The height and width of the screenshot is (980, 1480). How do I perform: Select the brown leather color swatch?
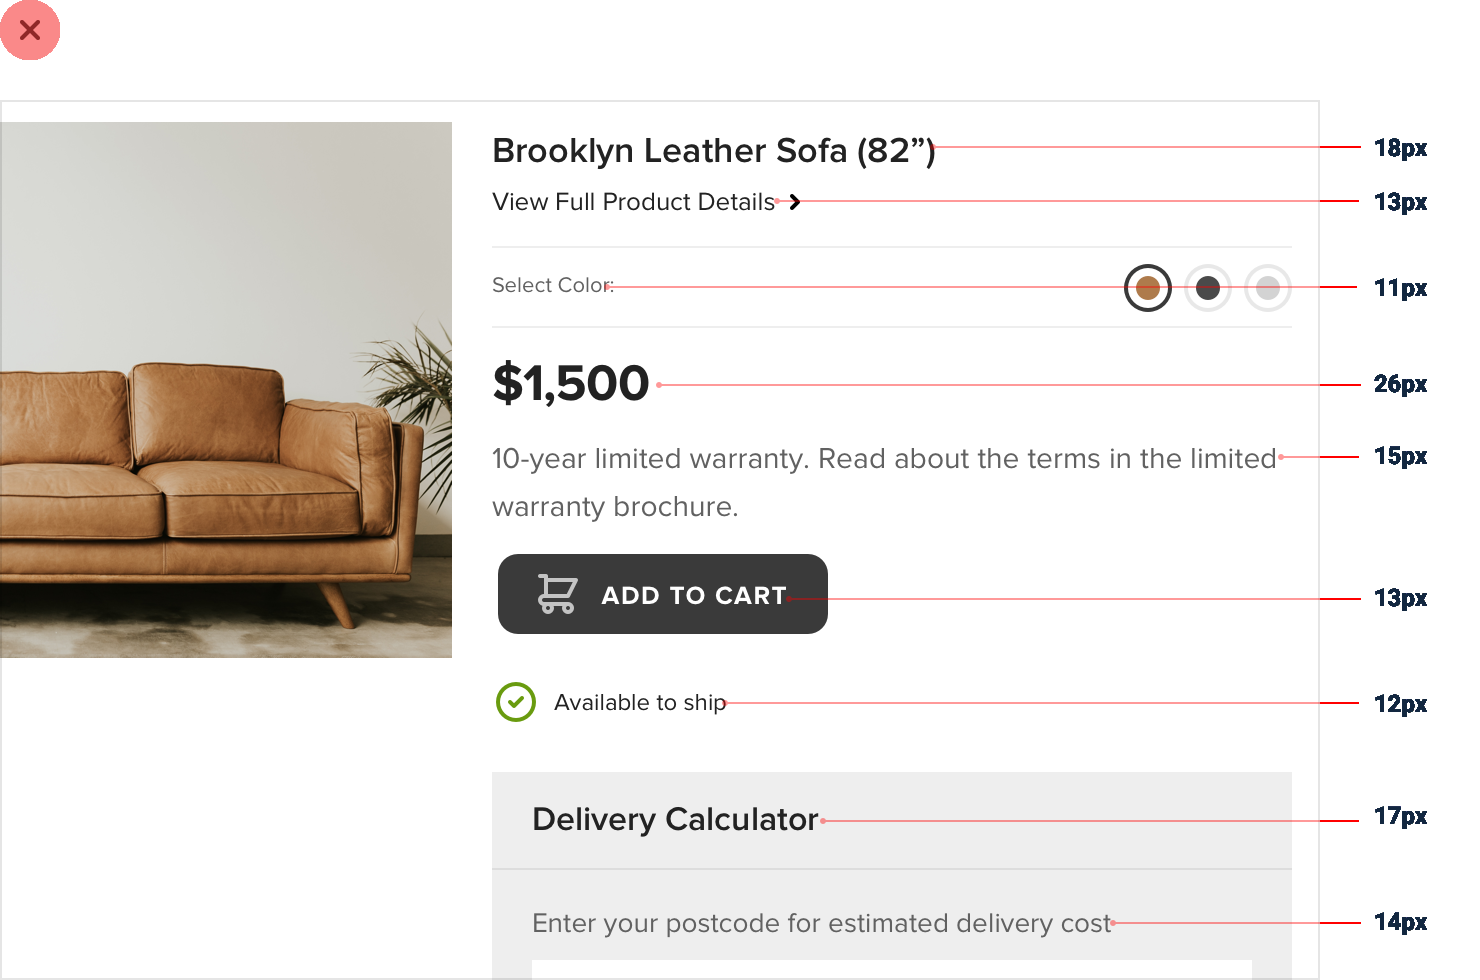pos(1148,288)
